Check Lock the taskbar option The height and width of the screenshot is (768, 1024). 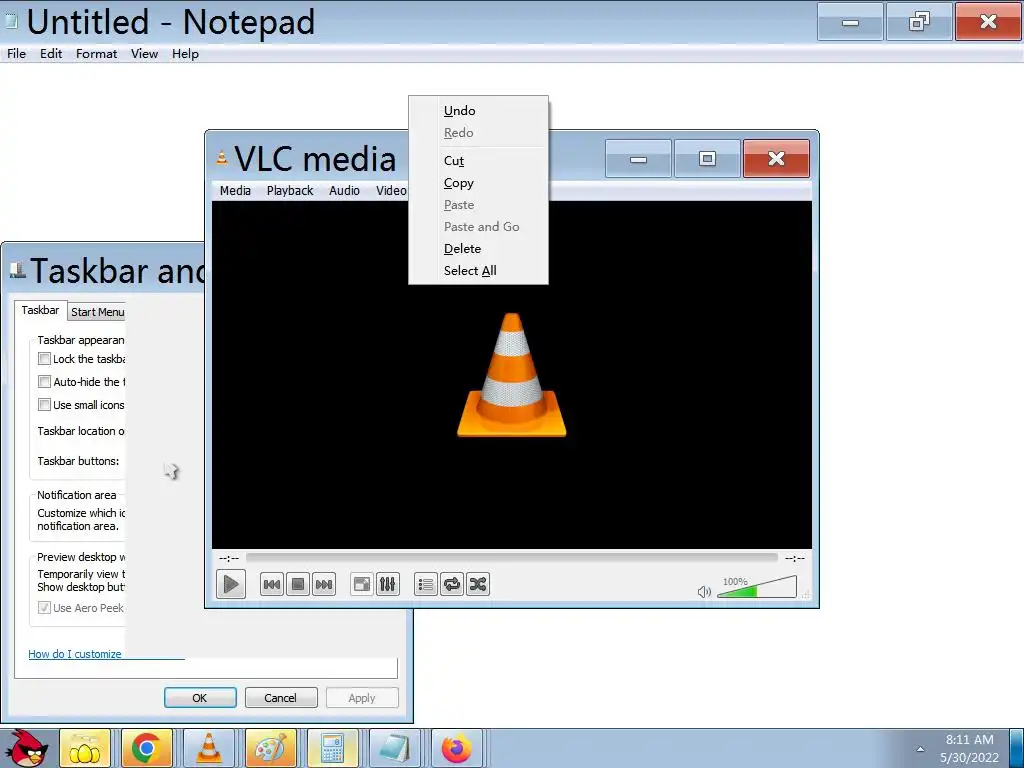[x=44, y=359]
